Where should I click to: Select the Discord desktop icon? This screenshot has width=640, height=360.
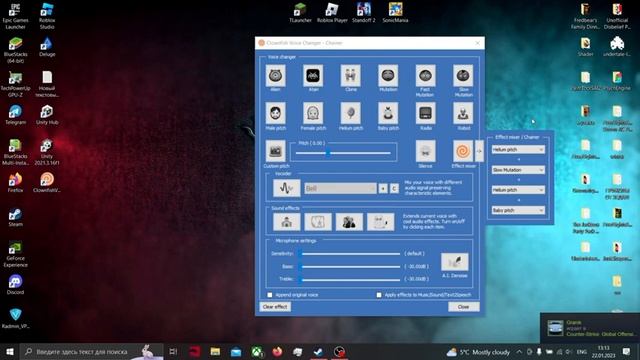coord(16,284)
